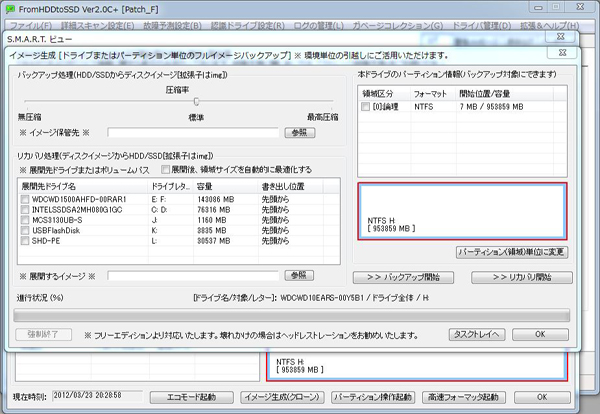
Task: Click the 展開先ドライブ名 column header
Action: 83,186
